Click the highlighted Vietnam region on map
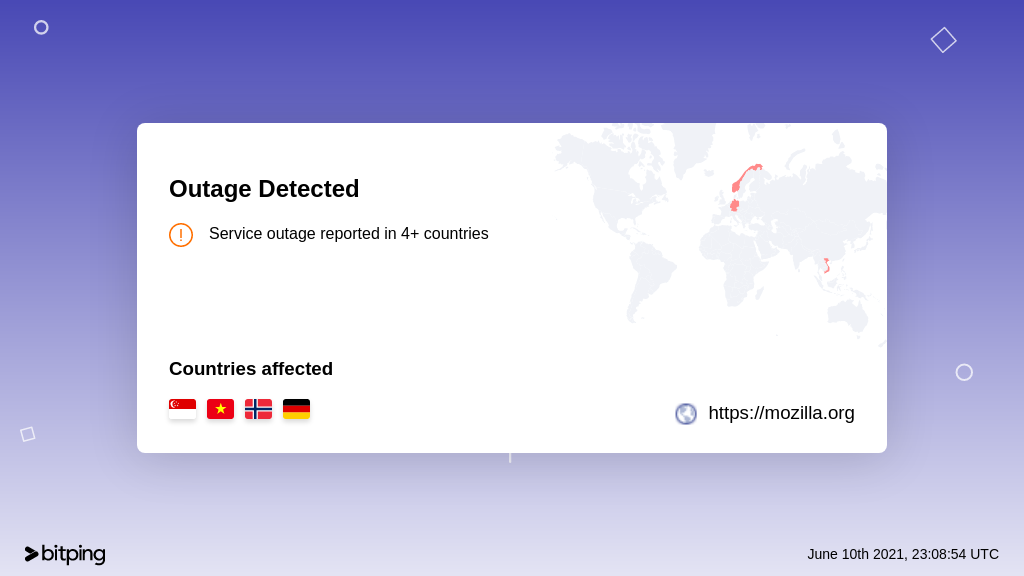 tap(826, 265)
